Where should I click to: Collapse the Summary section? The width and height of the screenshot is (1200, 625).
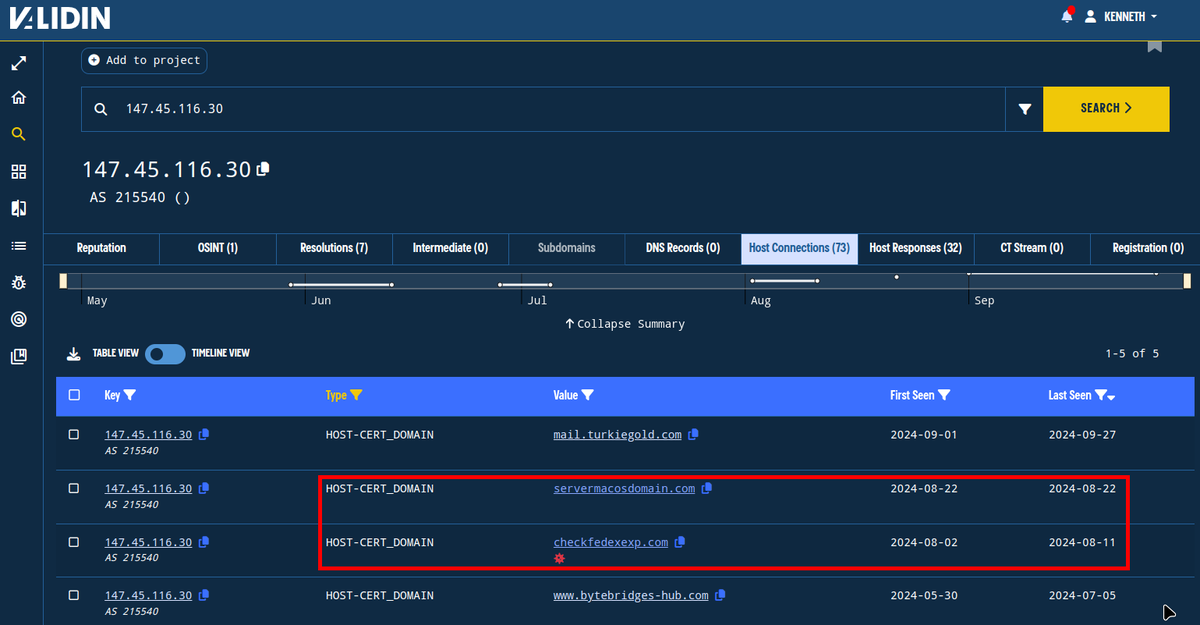(625, 324)
